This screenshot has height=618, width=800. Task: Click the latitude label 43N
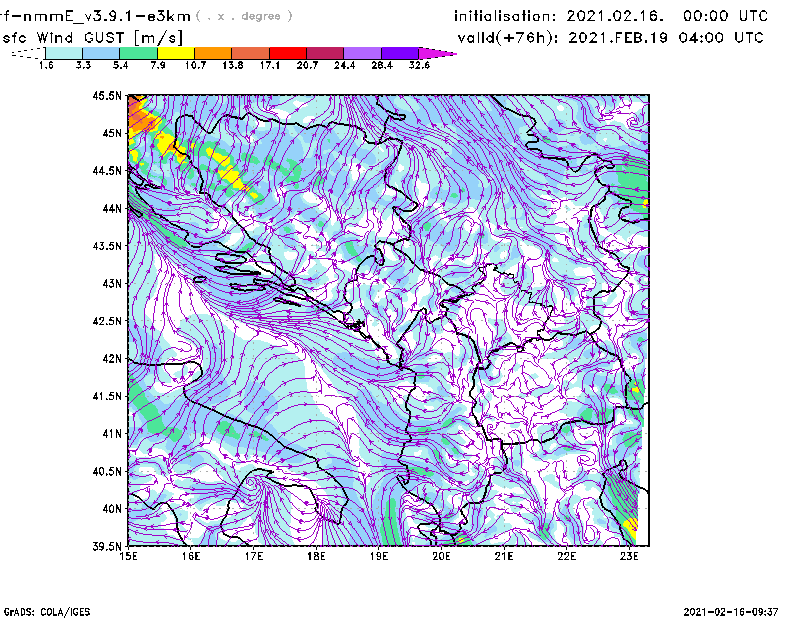(112, 283)
